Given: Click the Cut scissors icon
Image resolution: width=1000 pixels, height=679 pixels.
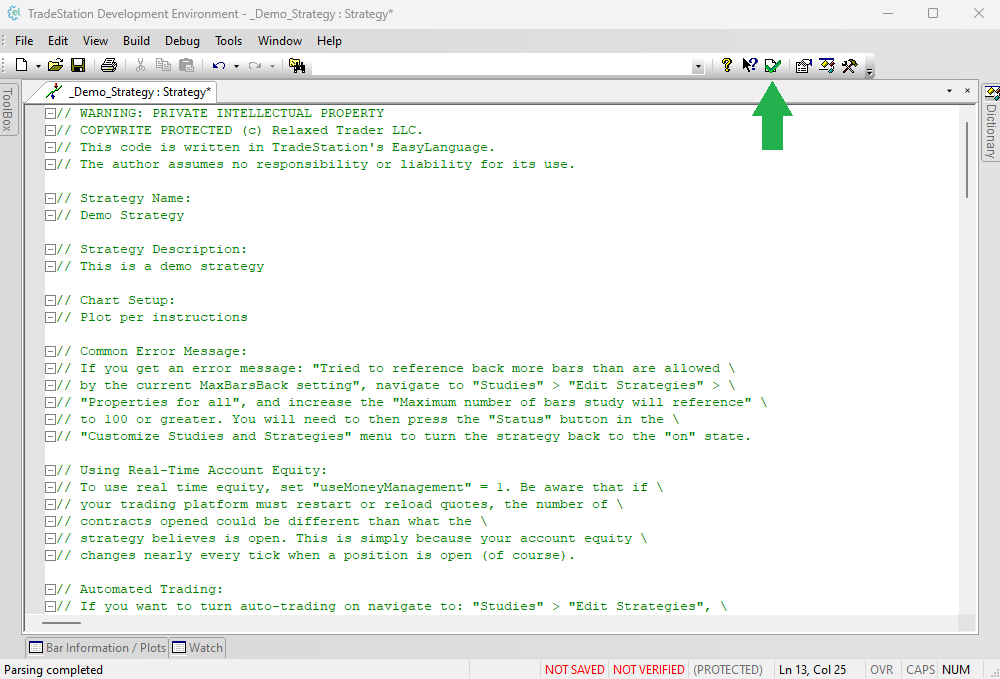Looking at the screenshot, I should tap(140, 65).
